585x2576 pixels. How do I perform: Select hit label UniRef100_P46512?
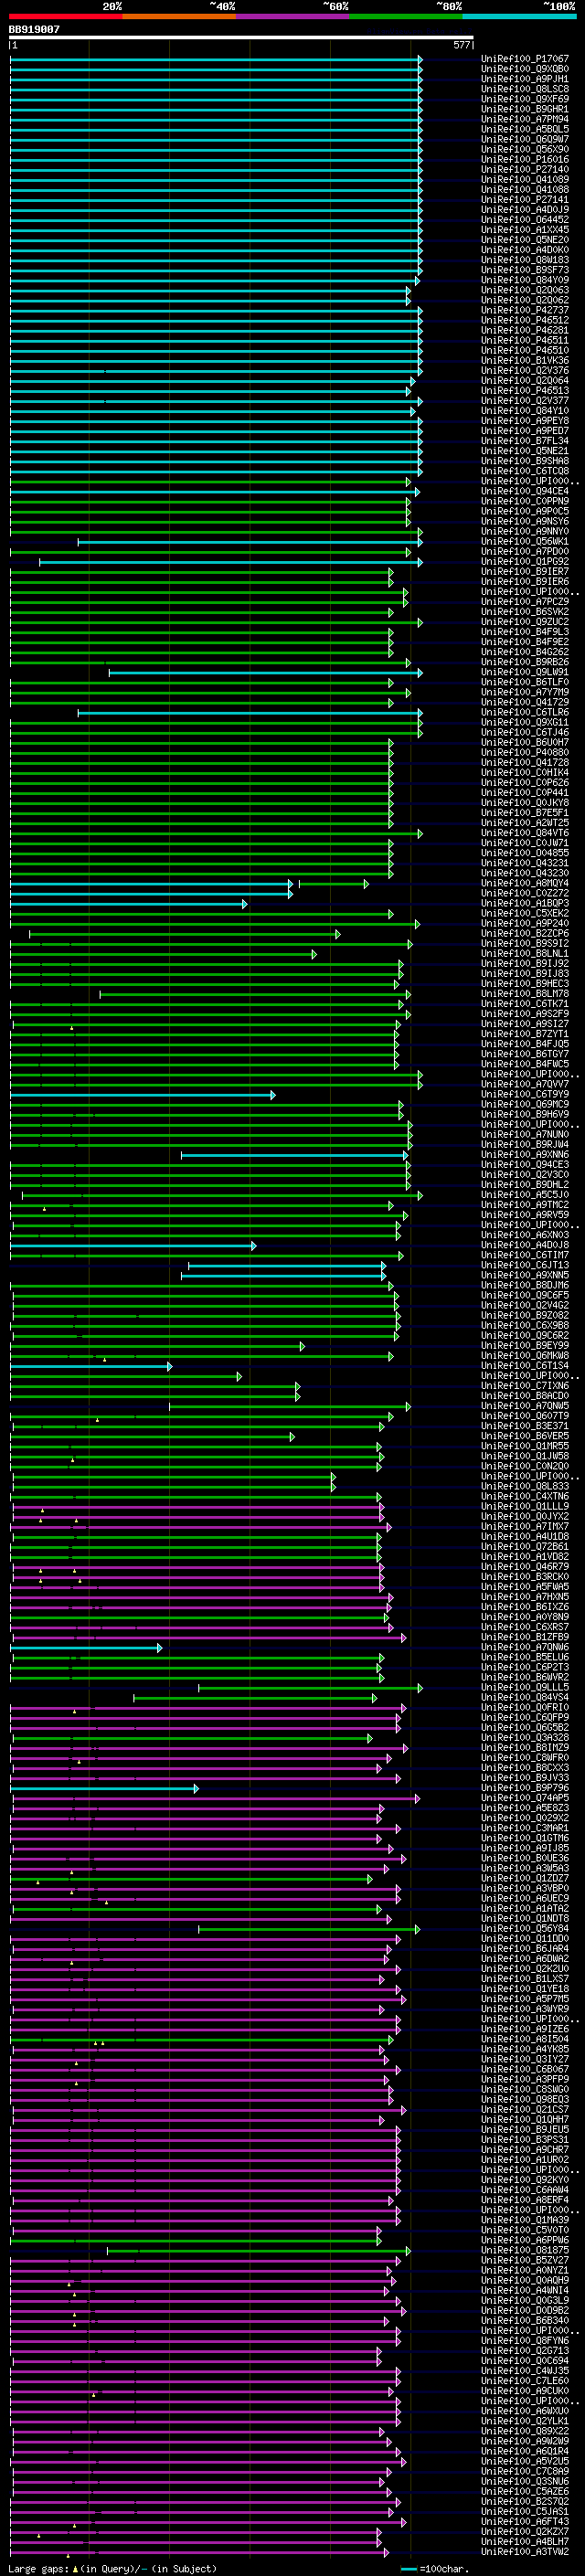[x=525, y=320]
